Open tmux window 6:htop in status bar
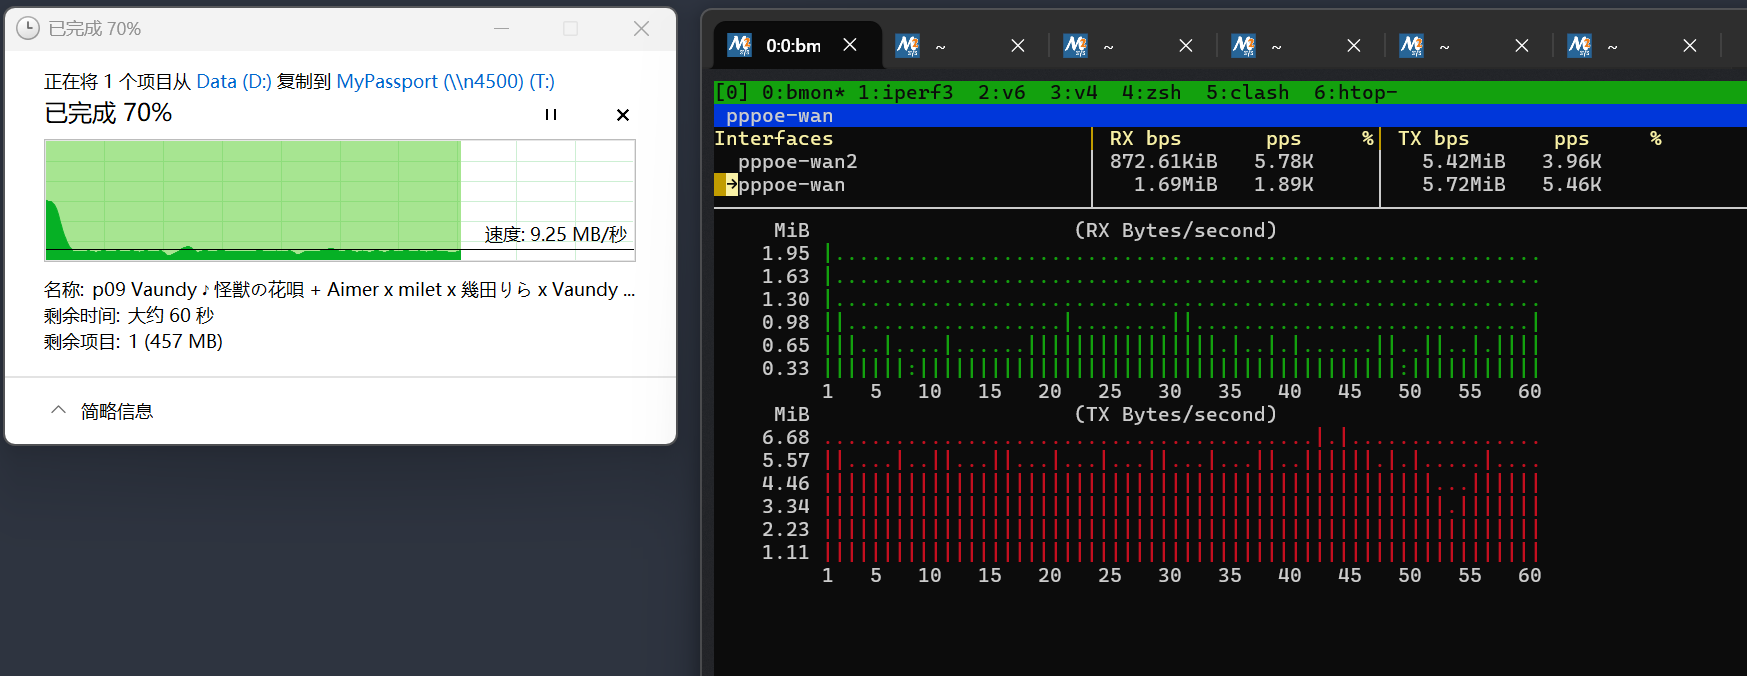1747x676 pixels. coord(1354,93)
